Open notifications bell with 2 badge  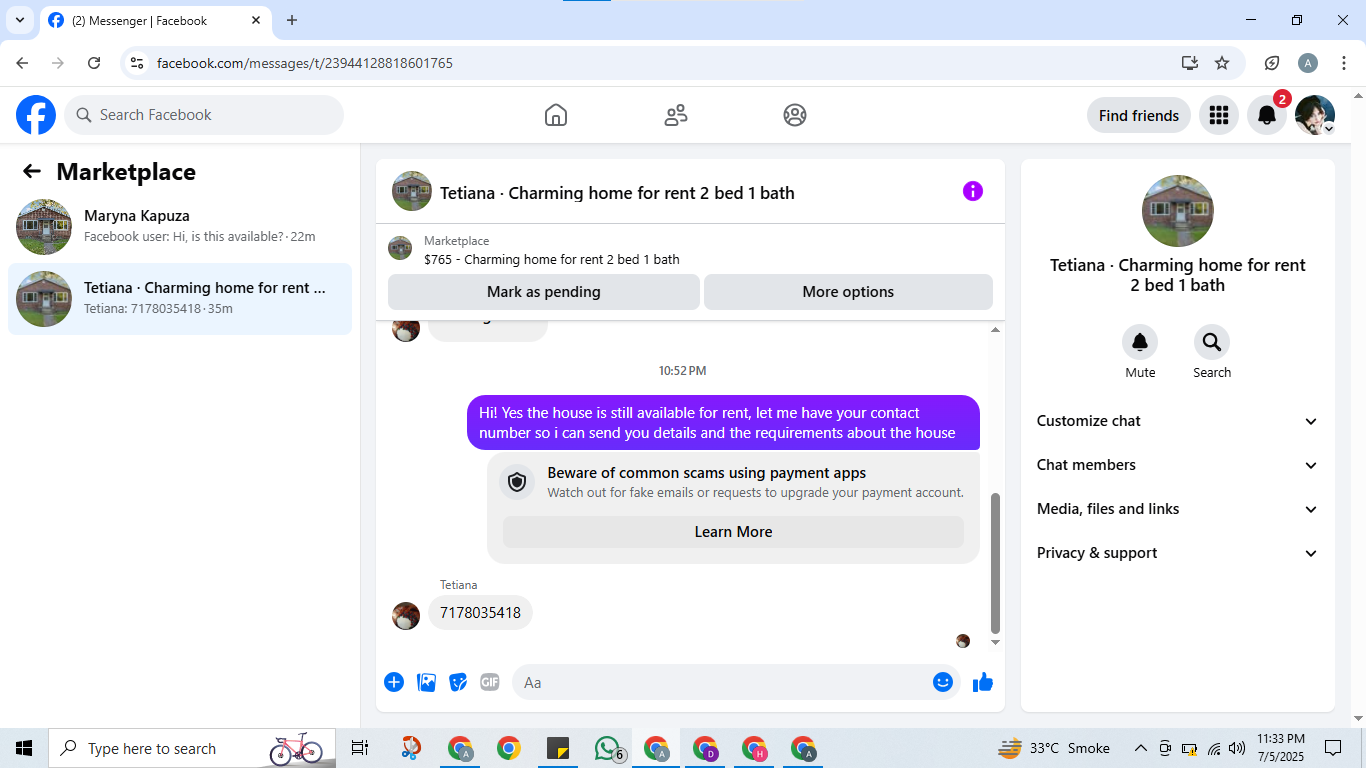point(1267,115)
